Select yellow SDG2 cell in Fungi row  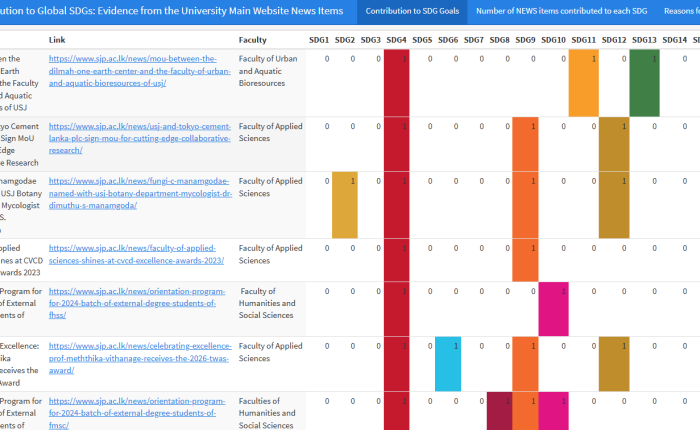344,204
